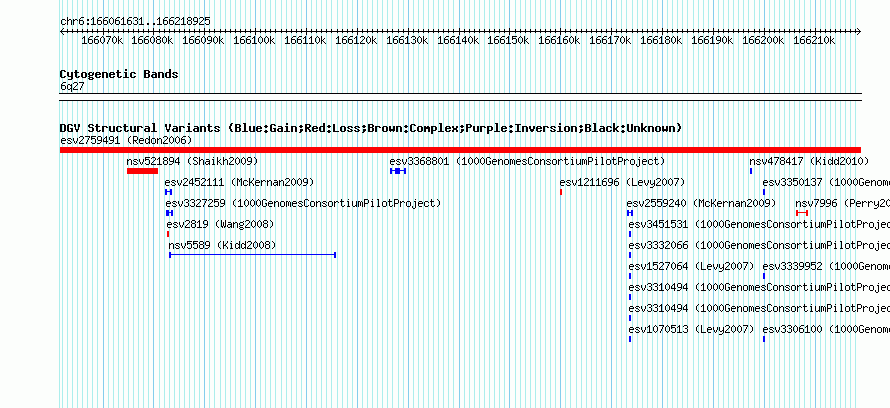Click the 166160k scale label
The image size is (890, 408).
click(x=559, y=40)
